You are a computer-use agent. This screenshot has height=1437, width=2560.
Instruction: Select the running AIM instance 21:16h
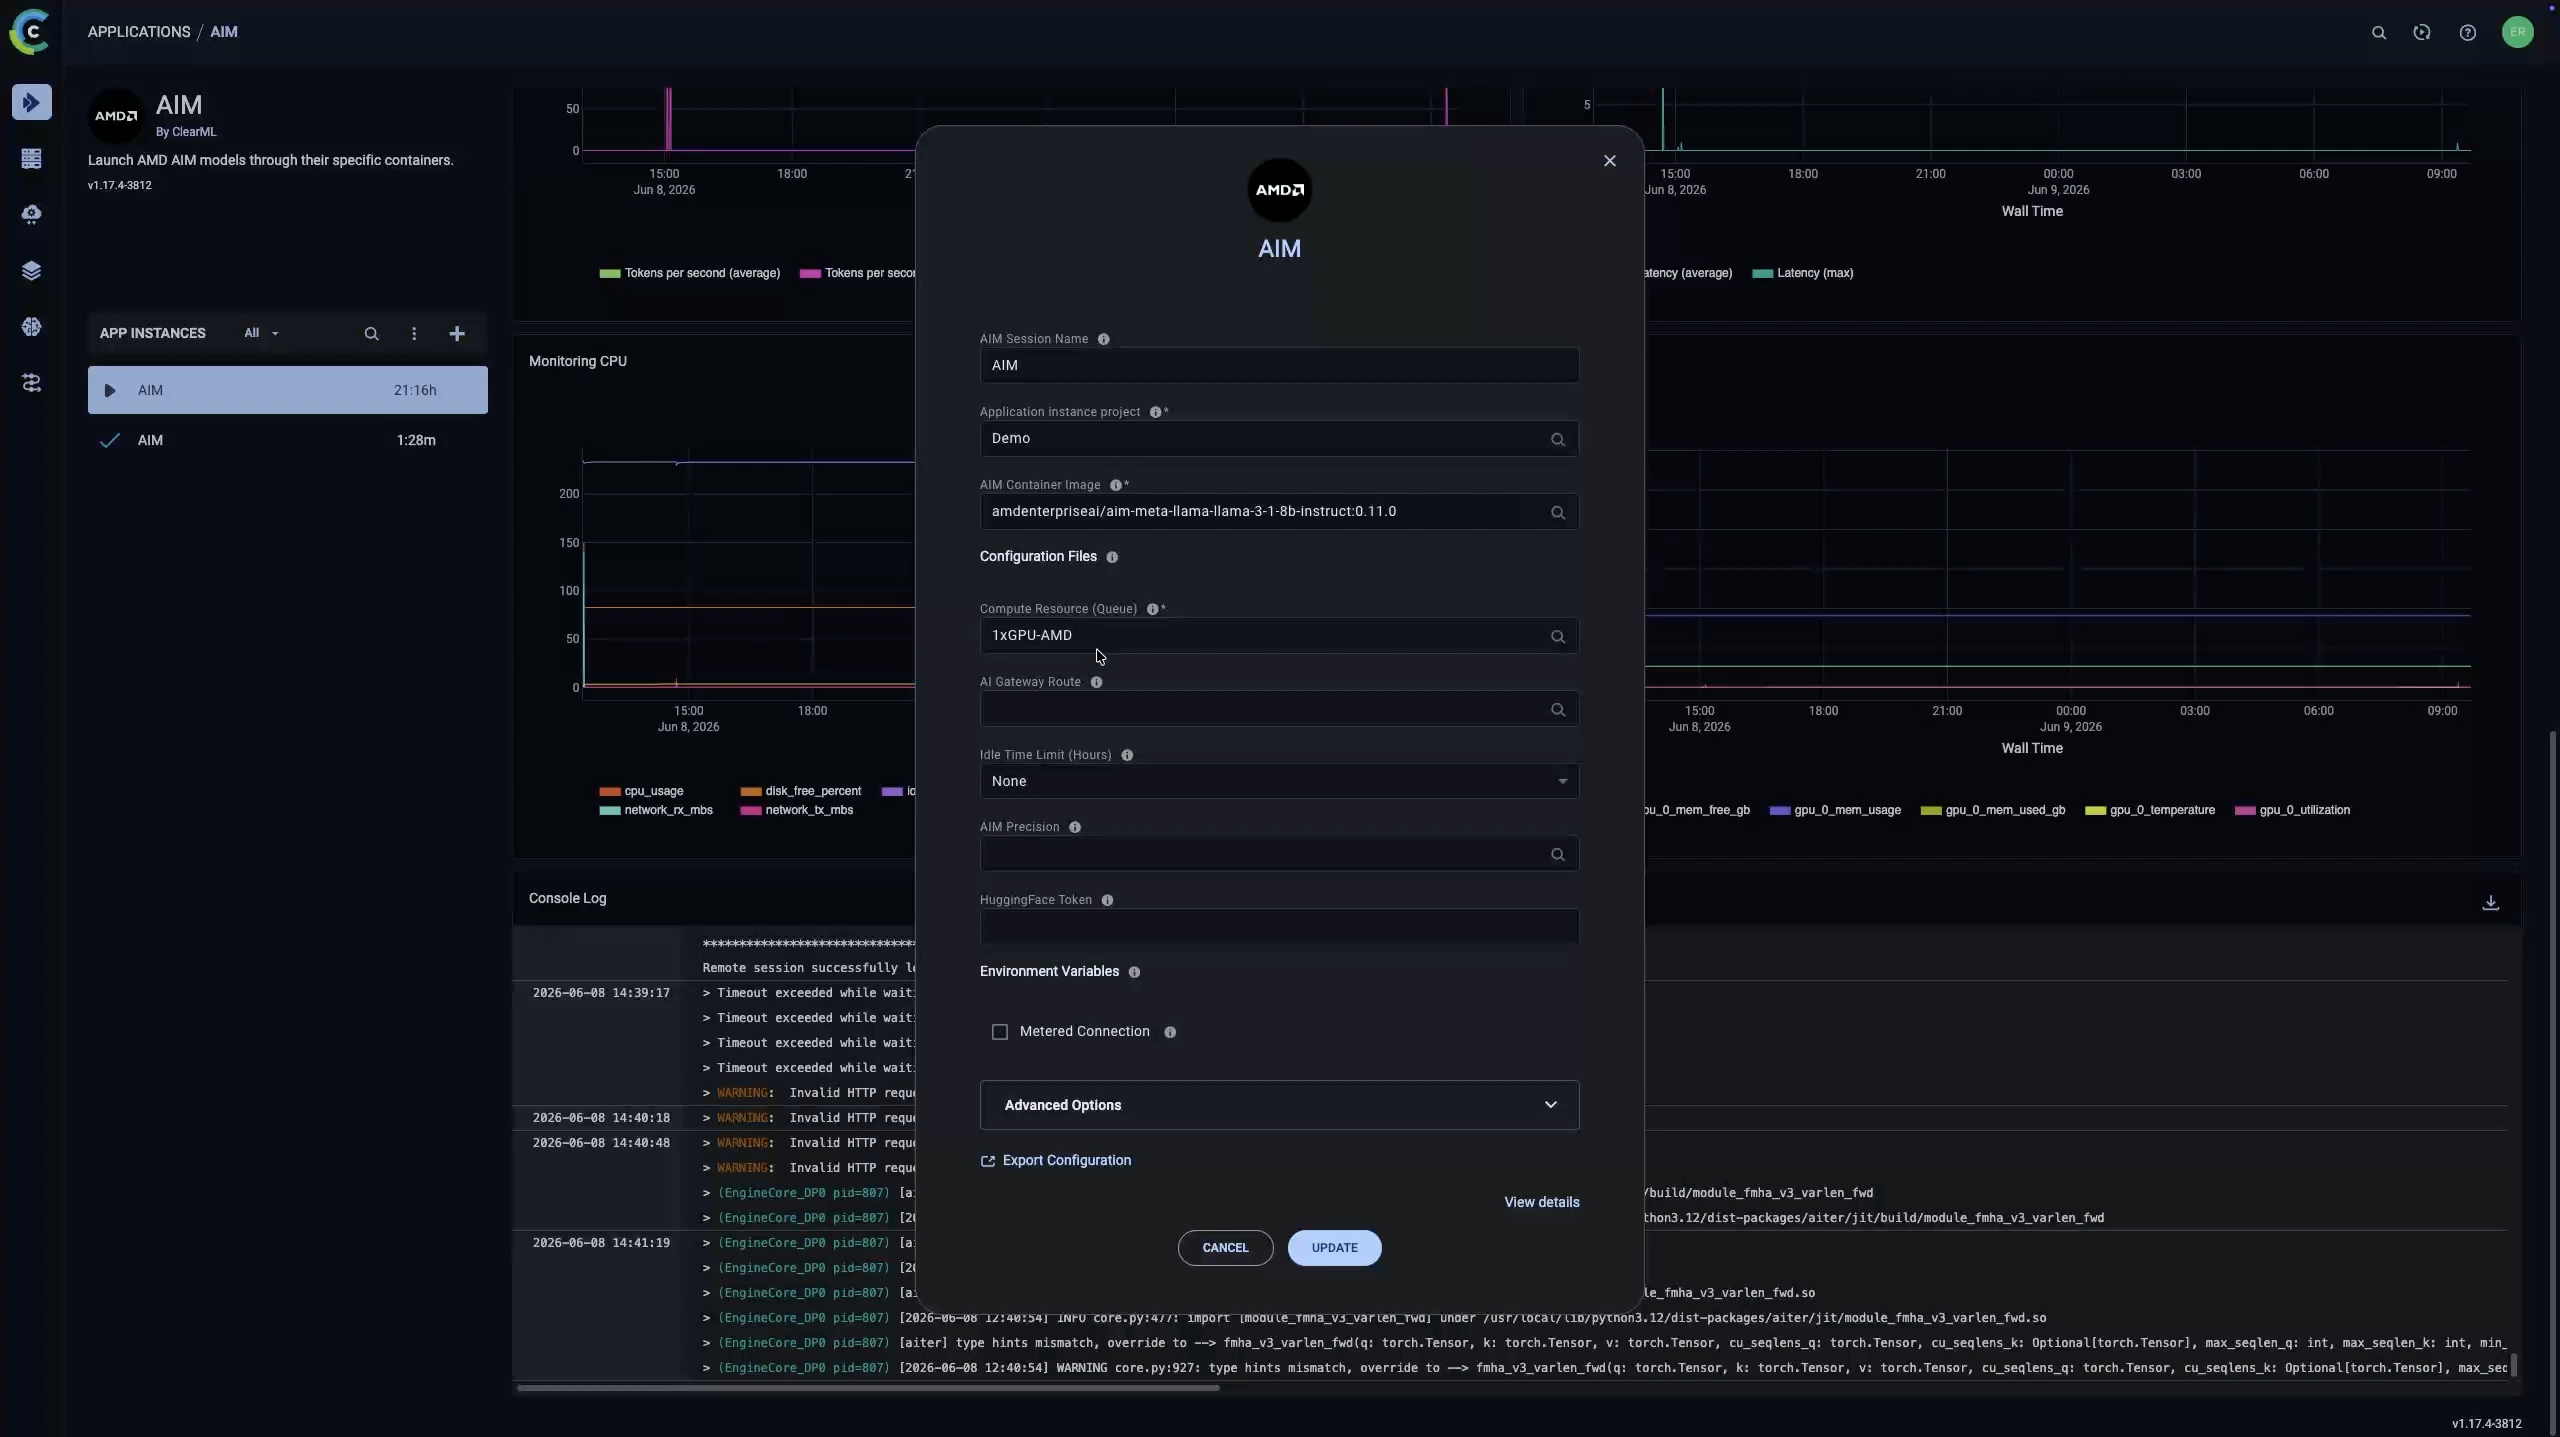[288, 390]
